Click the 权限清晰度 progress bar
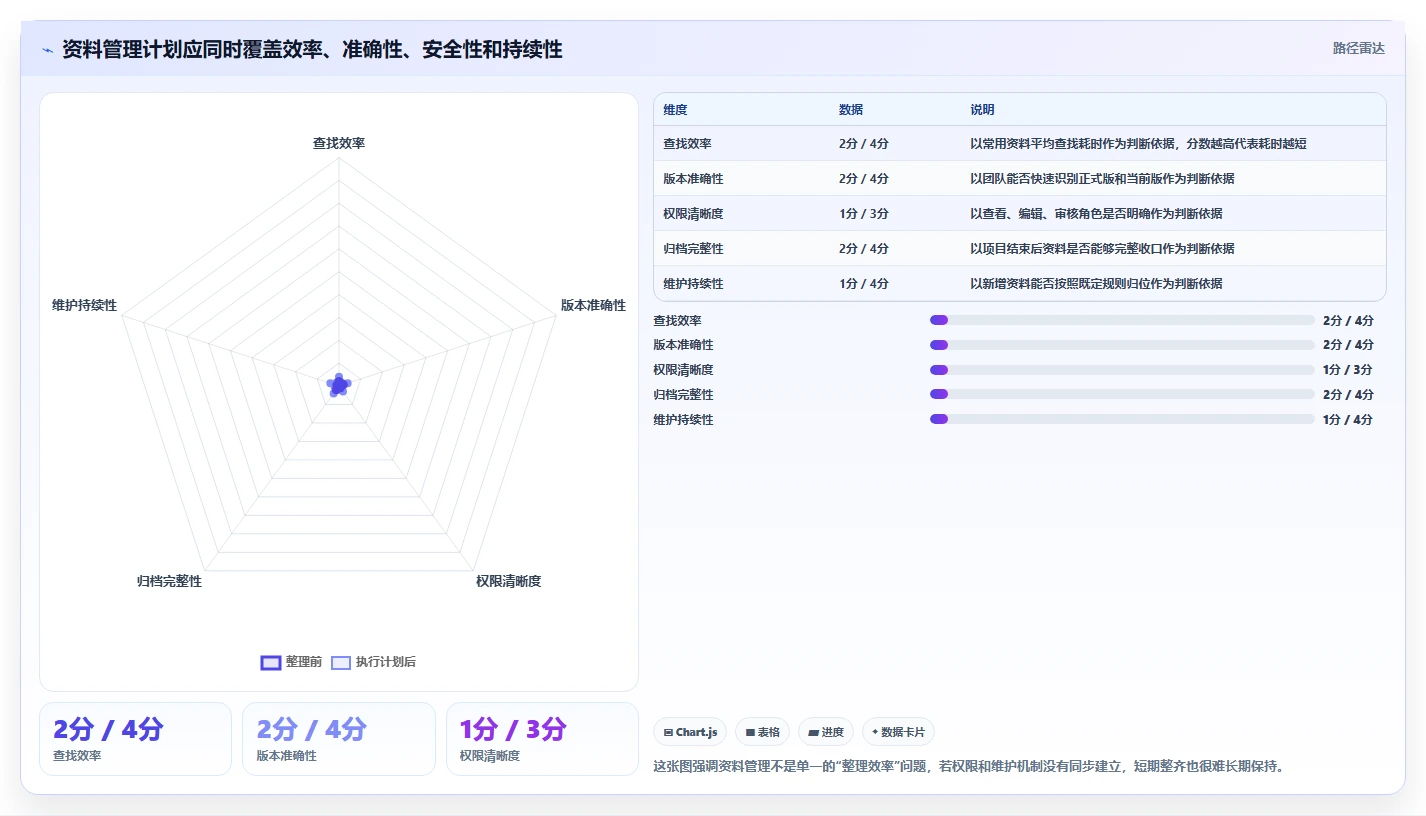The width and height of the screenshot is (1426, 816). [1122, 369]
